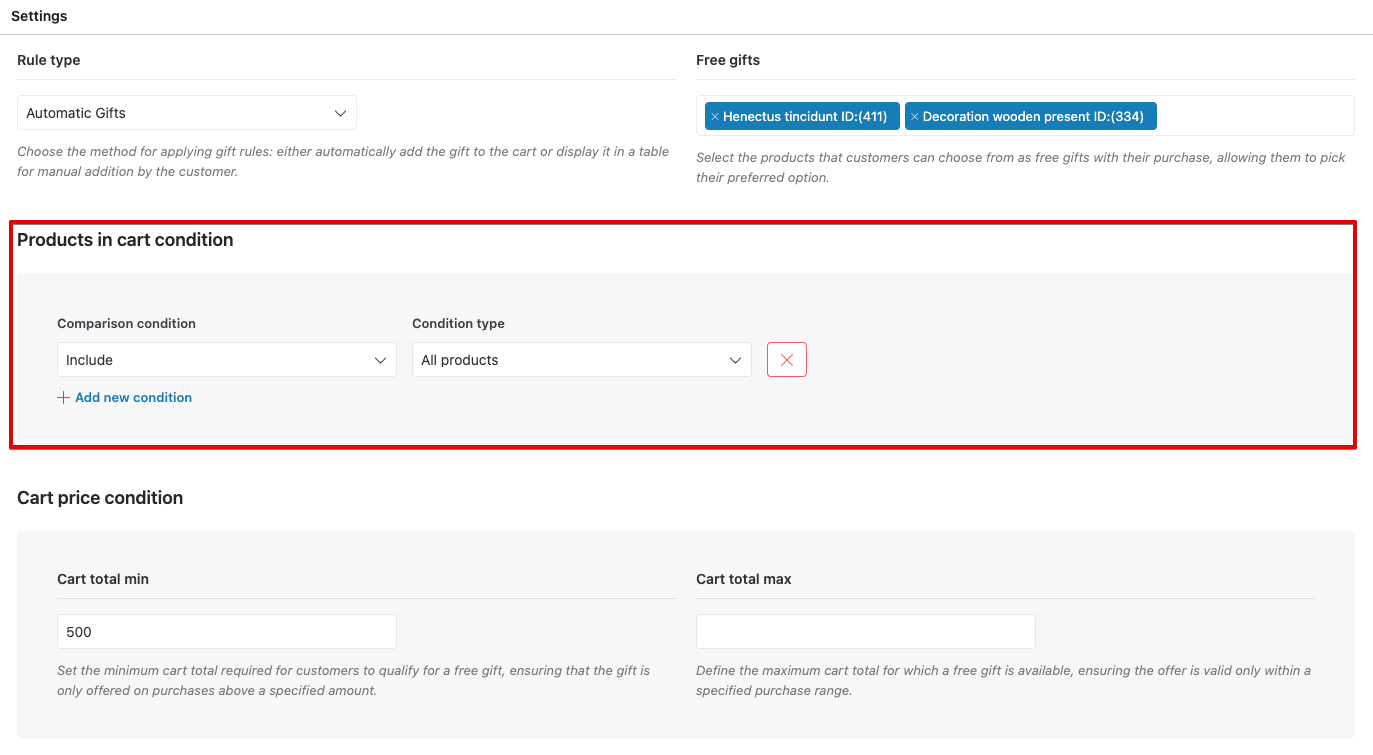The image size is (1373, 755).
Task: Click the chevron on the All products dropdown
Action: coord(735,360)
